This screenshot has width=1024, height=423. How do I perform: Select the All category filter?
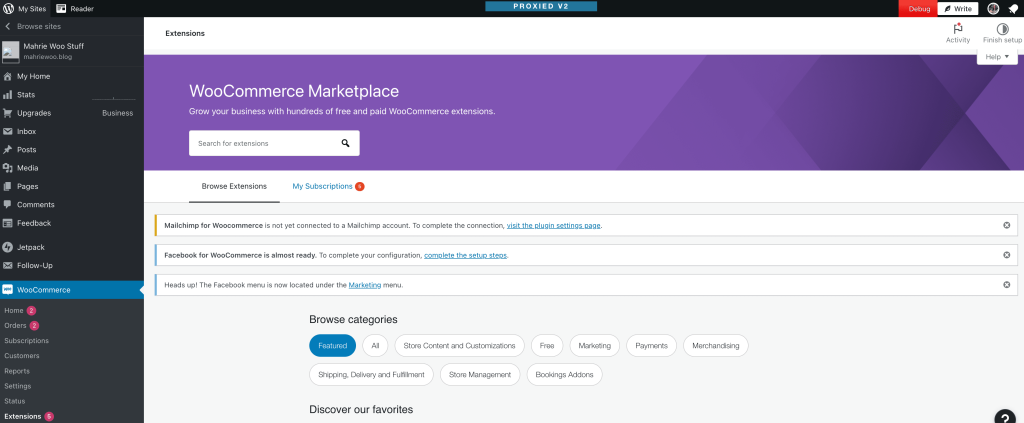pyautogui.click(x=375, y=345)
